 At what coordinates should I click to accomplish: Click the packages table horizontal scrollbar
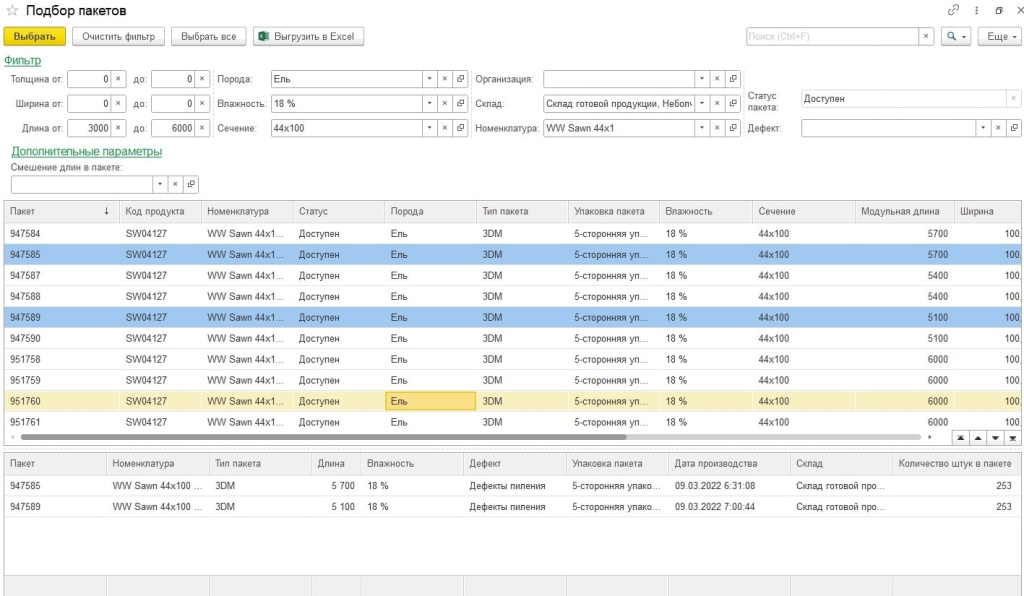tap(323, 437)
